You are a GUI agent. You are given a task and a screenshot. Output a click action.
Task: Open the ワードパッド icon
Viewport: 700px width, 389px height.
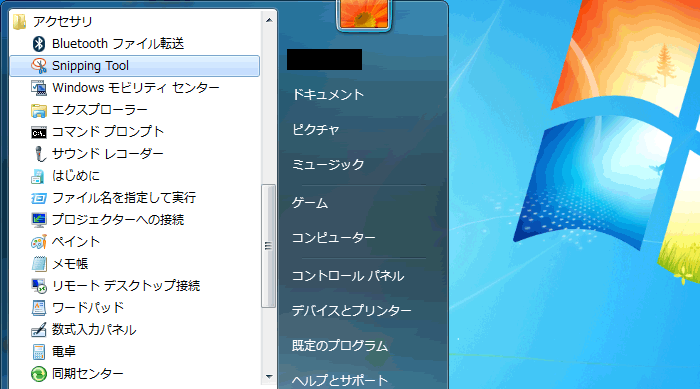tap(39, 308)
